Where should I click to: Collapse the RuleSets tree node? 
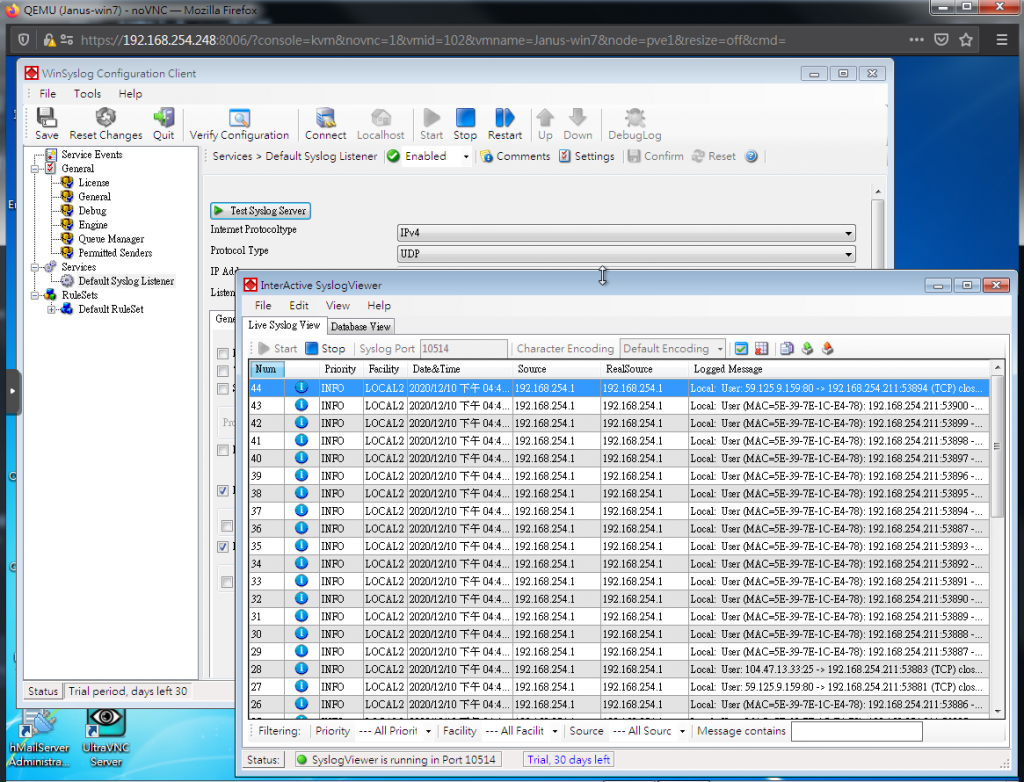click(35, 295)
